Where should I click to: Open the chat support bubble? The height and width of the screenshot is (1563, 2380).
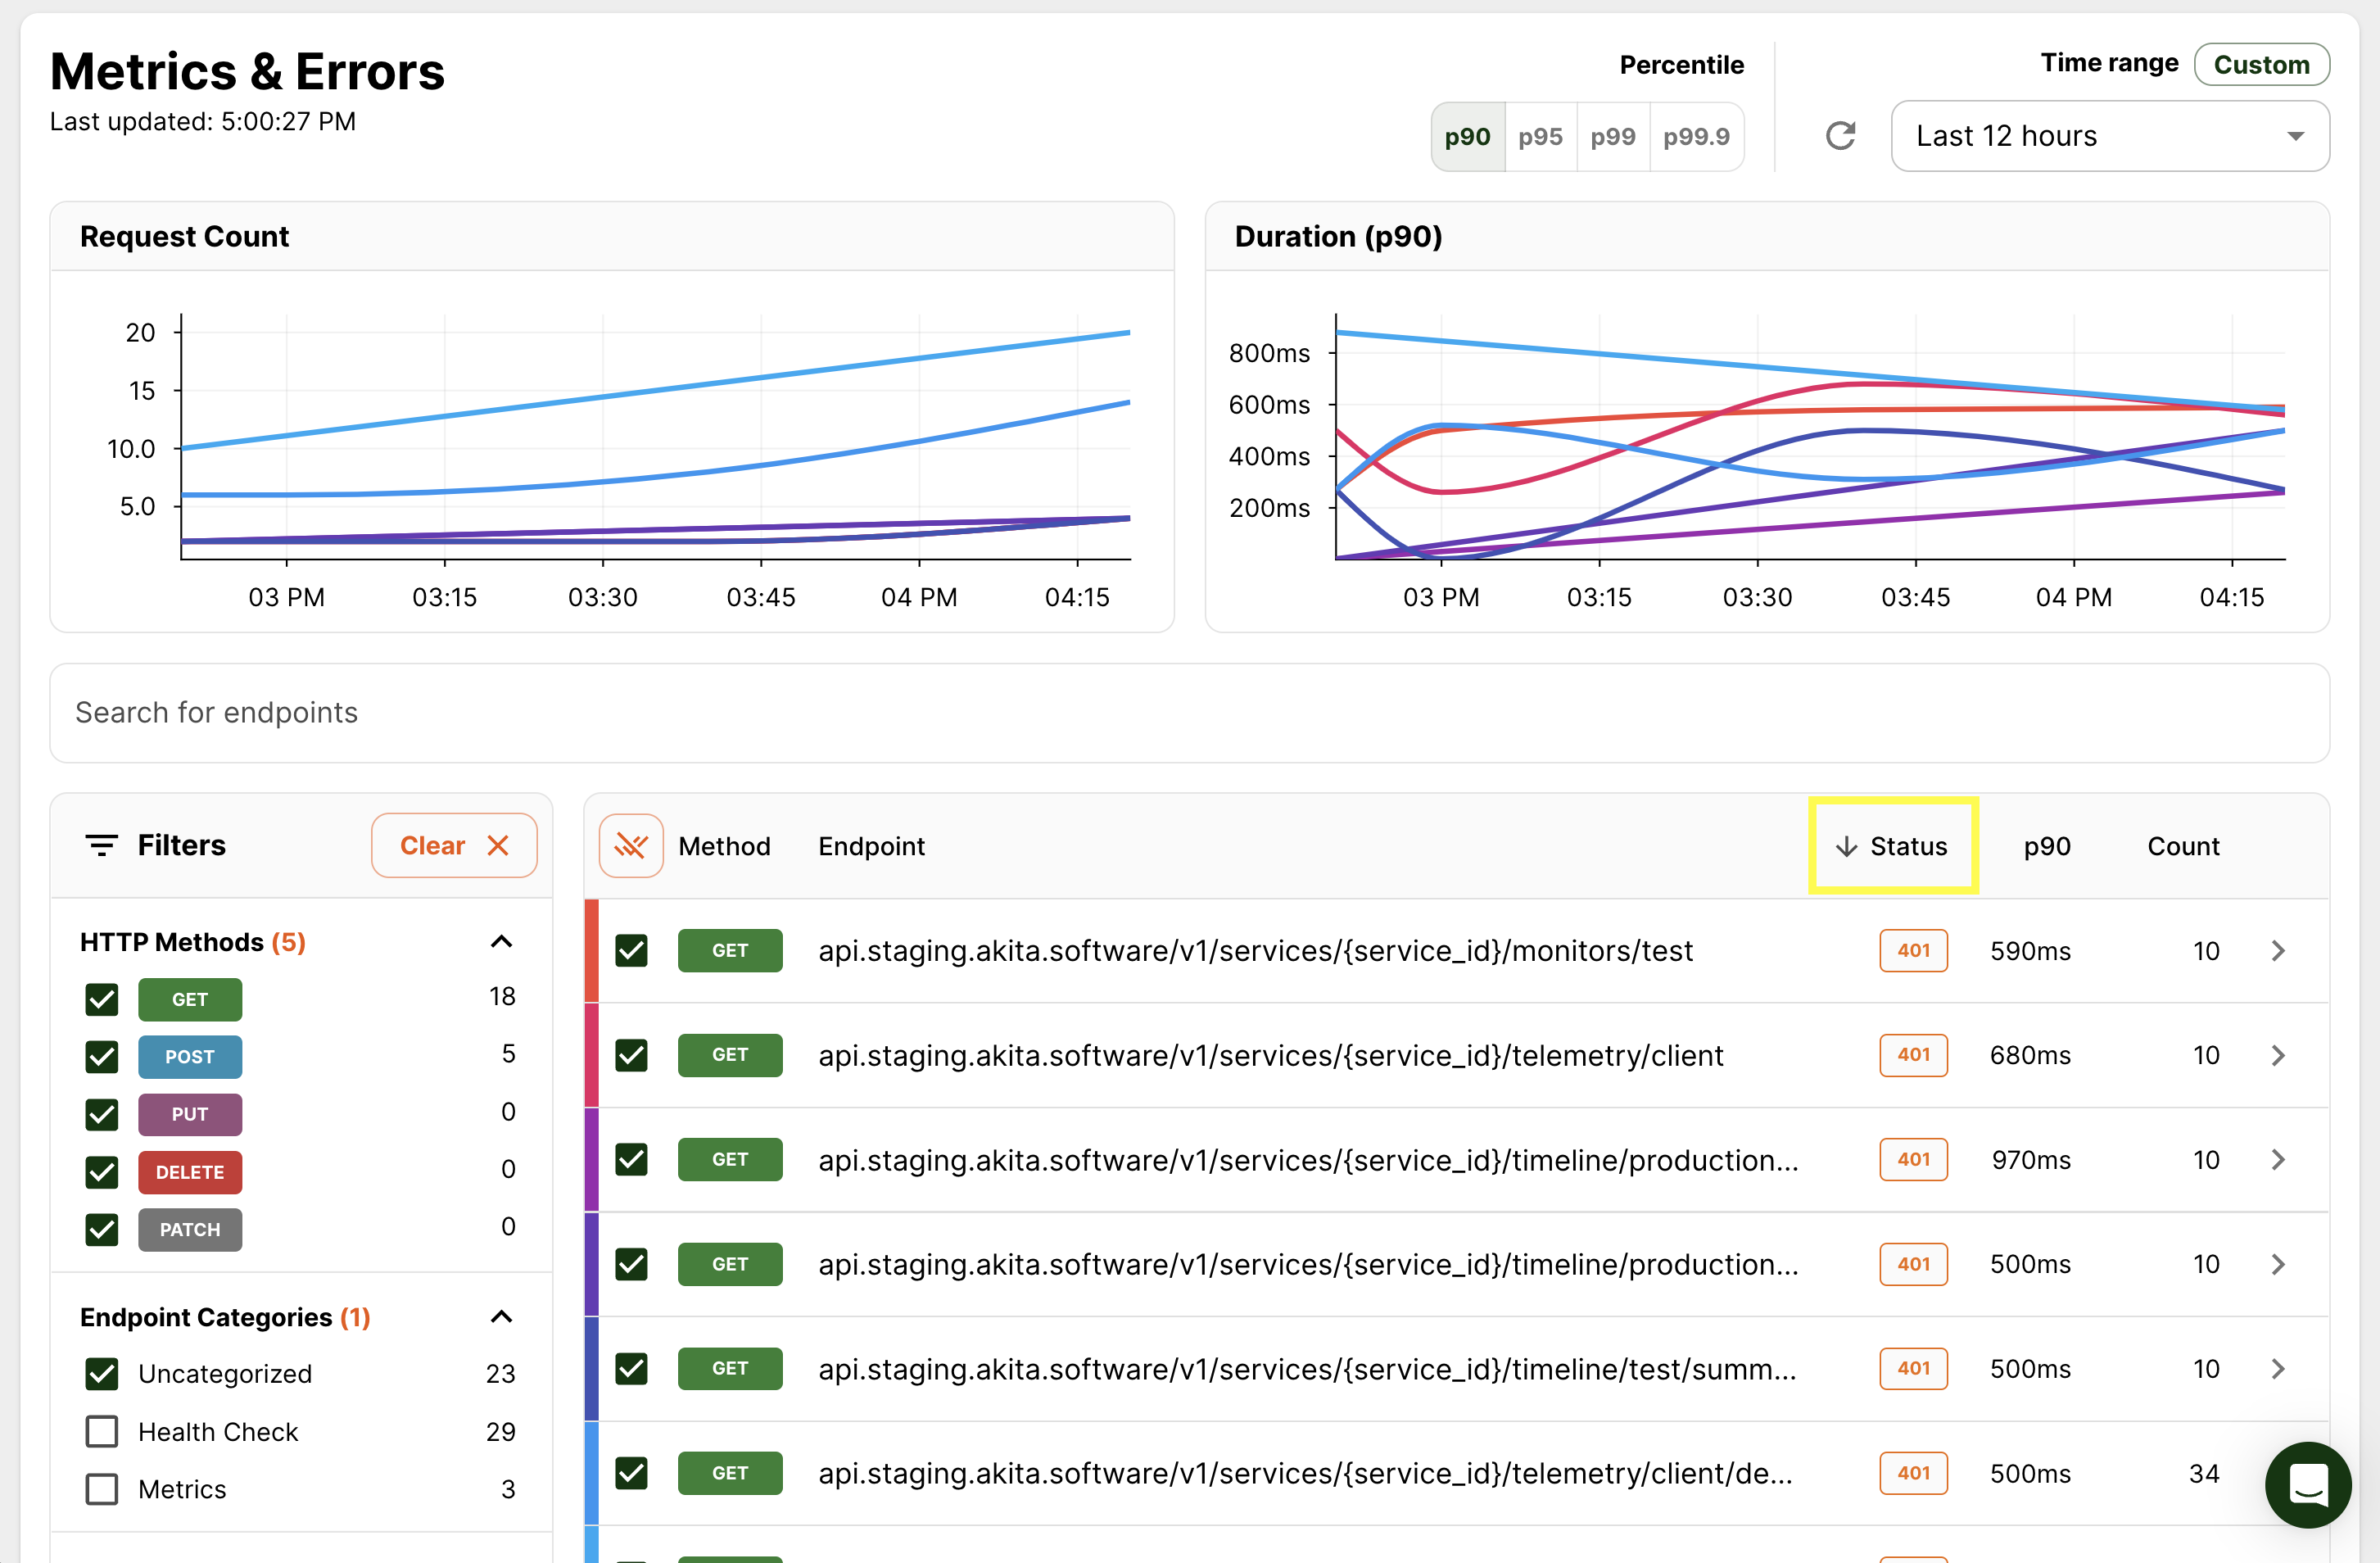click(x=2308, y=1484)
